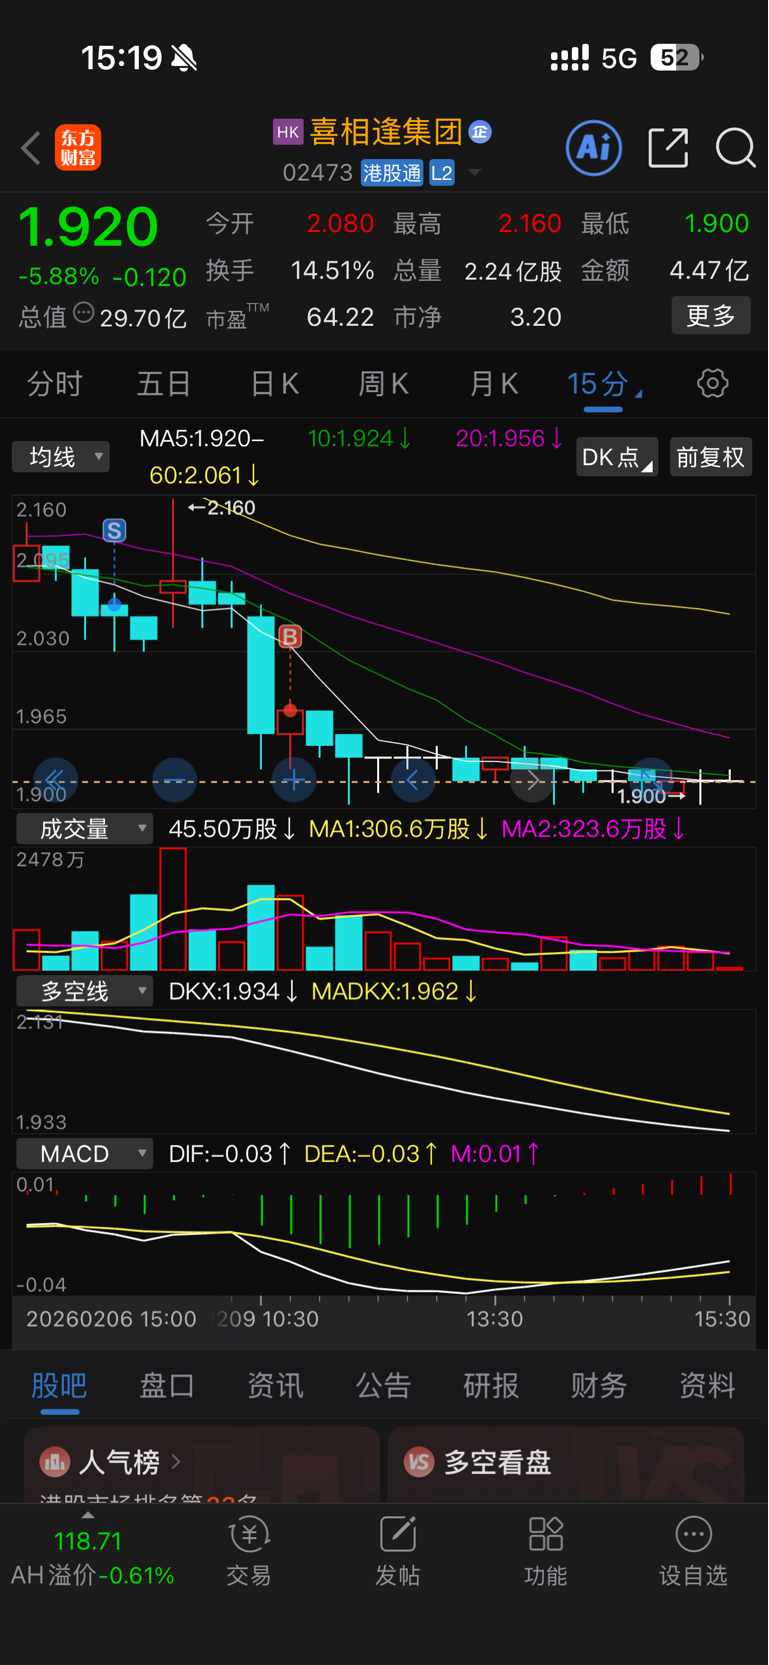Image resolution: width=769 pixels, height=1665 pixels.
Task: Tap the L2 level badge
Action: 442,173
